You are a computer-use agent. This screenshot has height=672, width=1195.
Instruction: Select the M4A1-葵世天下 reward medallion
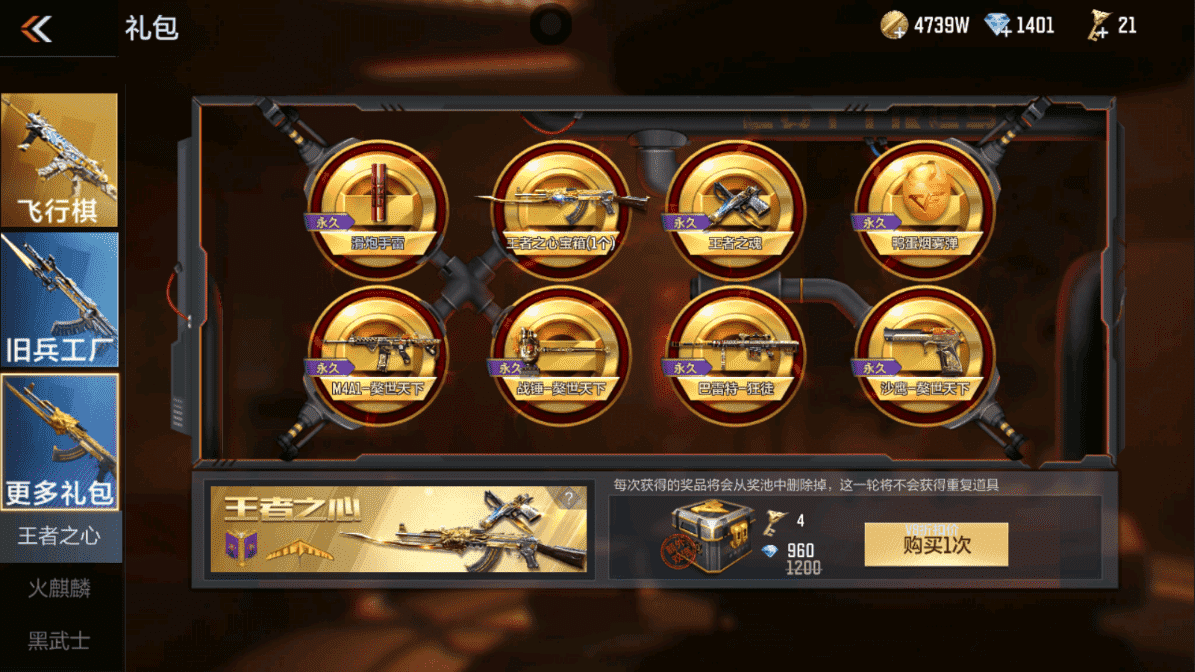tap(377, 354)
